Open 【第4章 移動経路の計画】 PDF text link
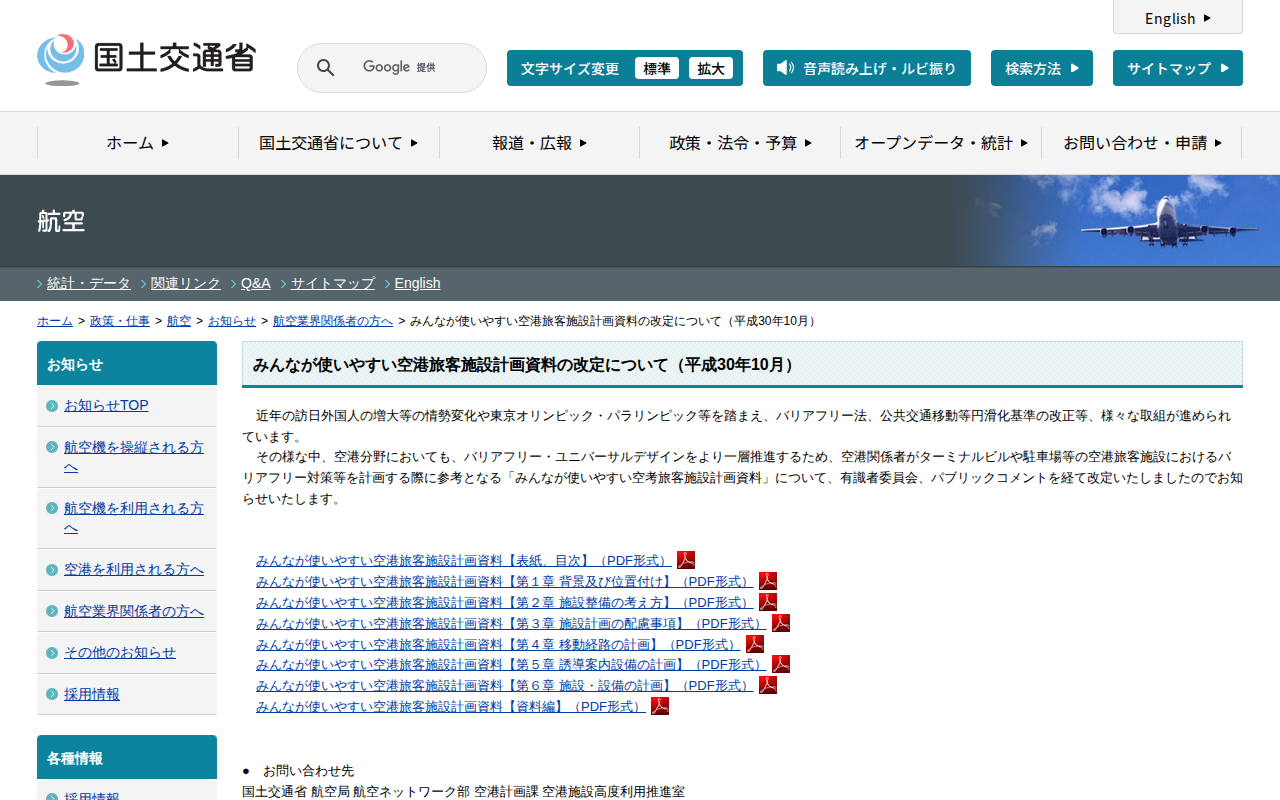 pyautogui.click(x=498, y=645)
